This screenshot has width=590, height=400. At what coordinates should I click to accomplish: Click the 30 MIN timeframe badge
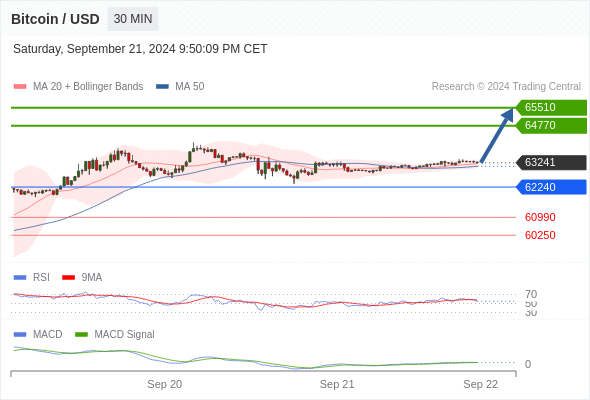point(133,19)
